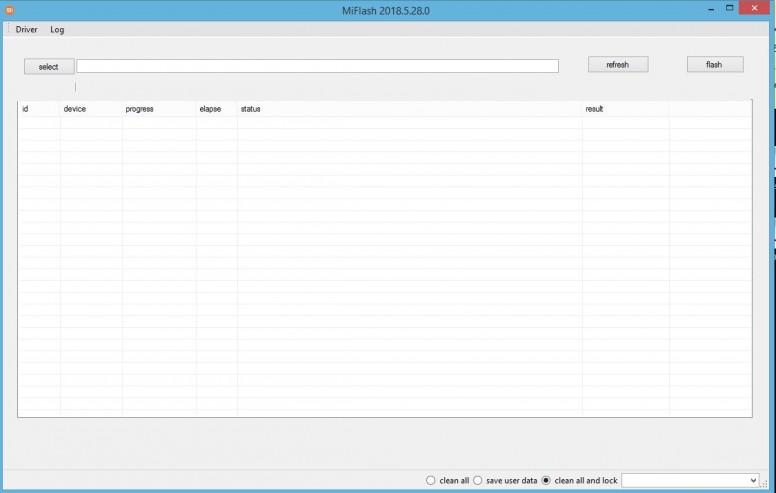Click the result column header
776x493 pixels.
tap(594, 109)
